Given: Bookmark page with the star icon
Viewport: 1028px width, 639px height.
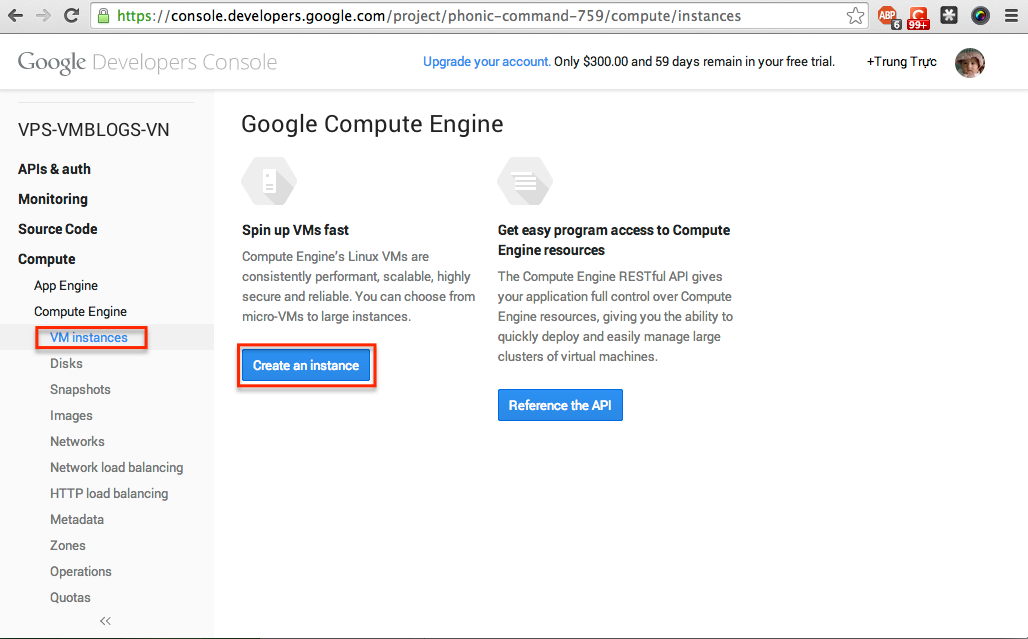Looking at the screenshot, I should coord(855,16).
